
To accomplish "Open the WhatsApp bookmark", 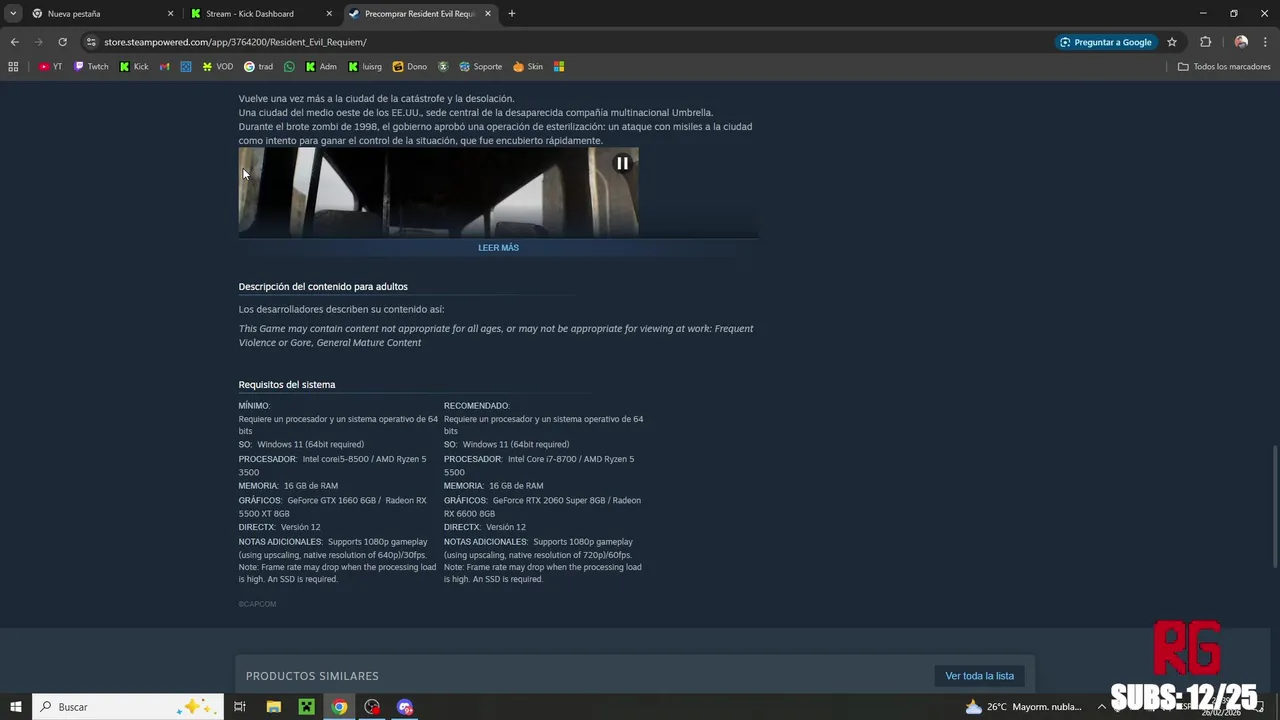I will click(x=290, y=67).
